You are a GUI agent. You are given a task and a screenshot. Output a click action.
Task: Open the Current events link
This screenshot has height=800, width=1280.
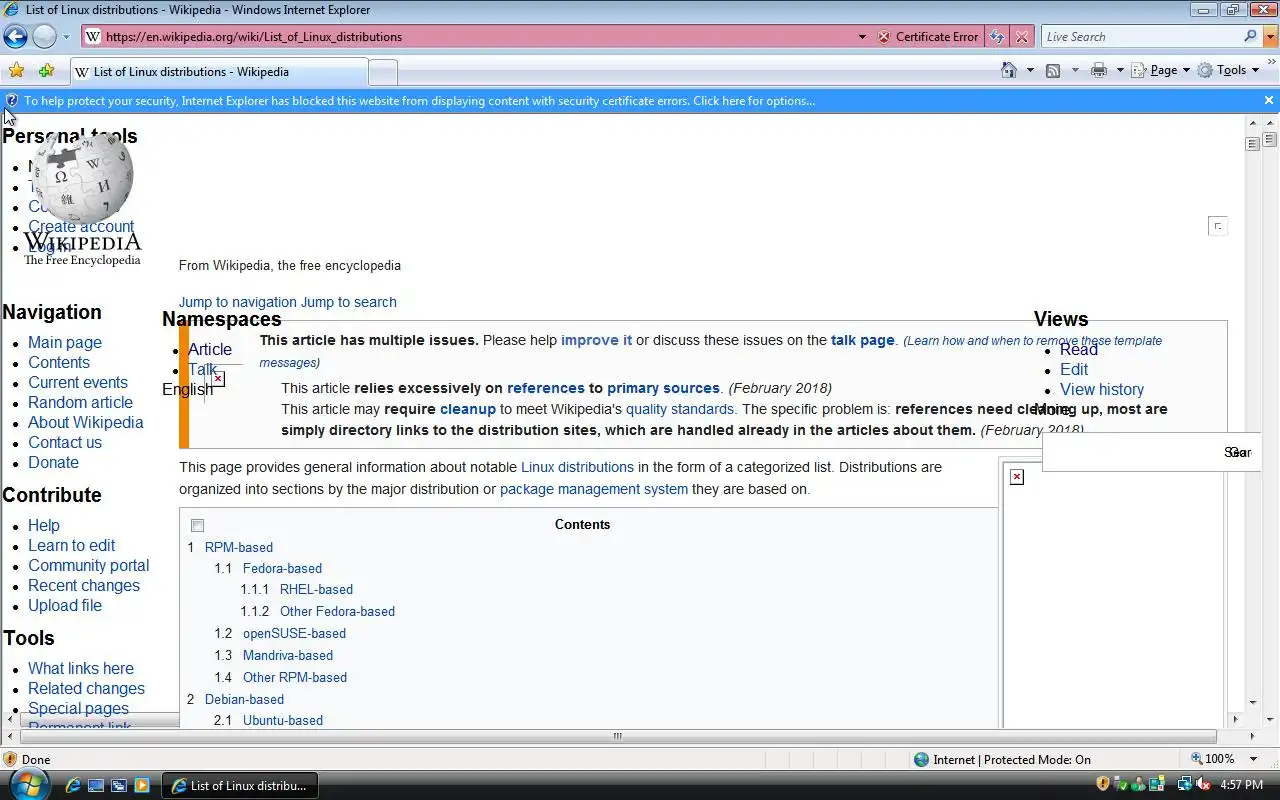coord(78,382)
